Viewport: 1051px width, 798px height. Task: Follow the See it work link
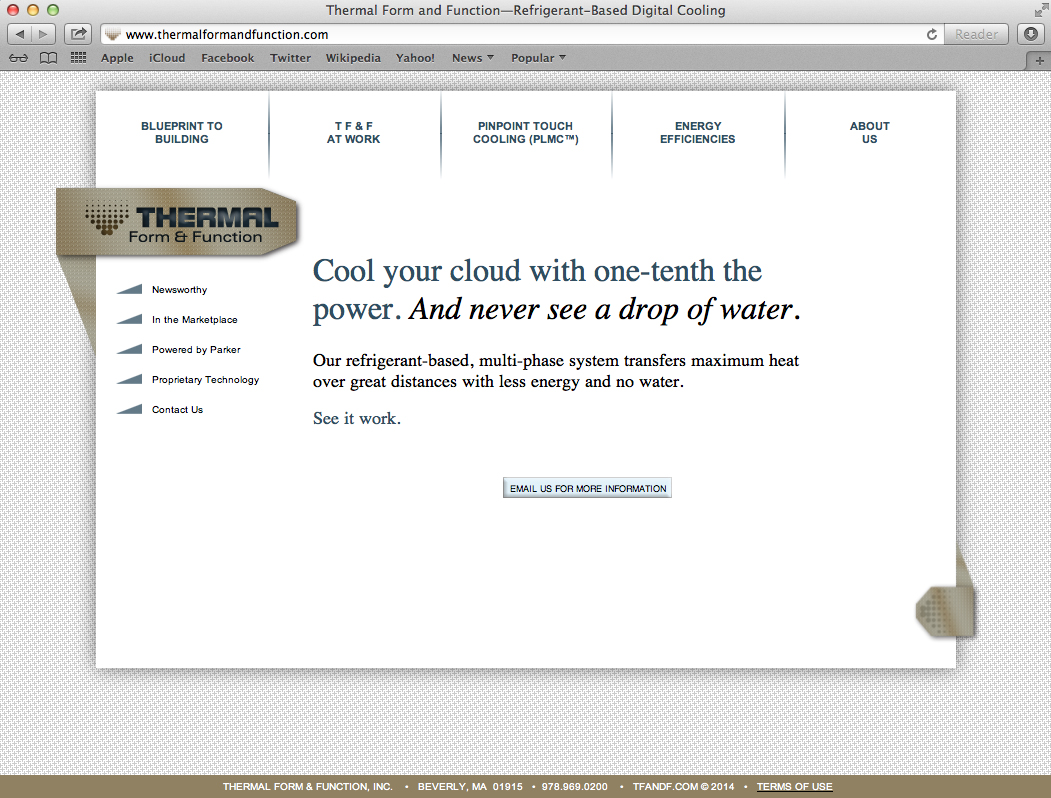(x=356, y=418)
